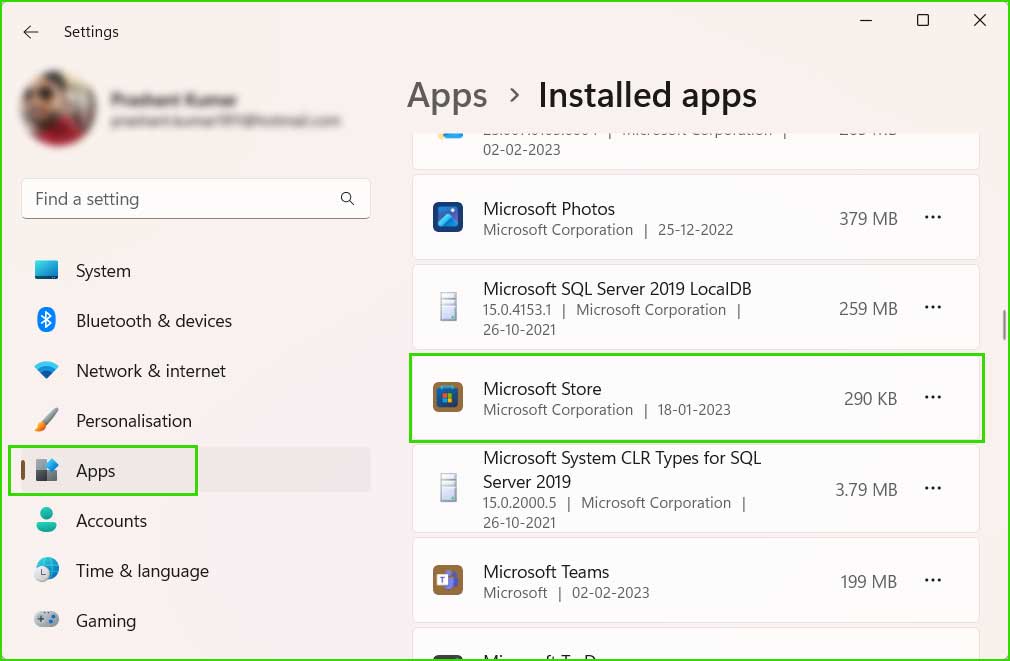Click the 3.79 MB size value
Viewport: 1010px width, 661px height.
pyautogui.click(x=866, y=490)
